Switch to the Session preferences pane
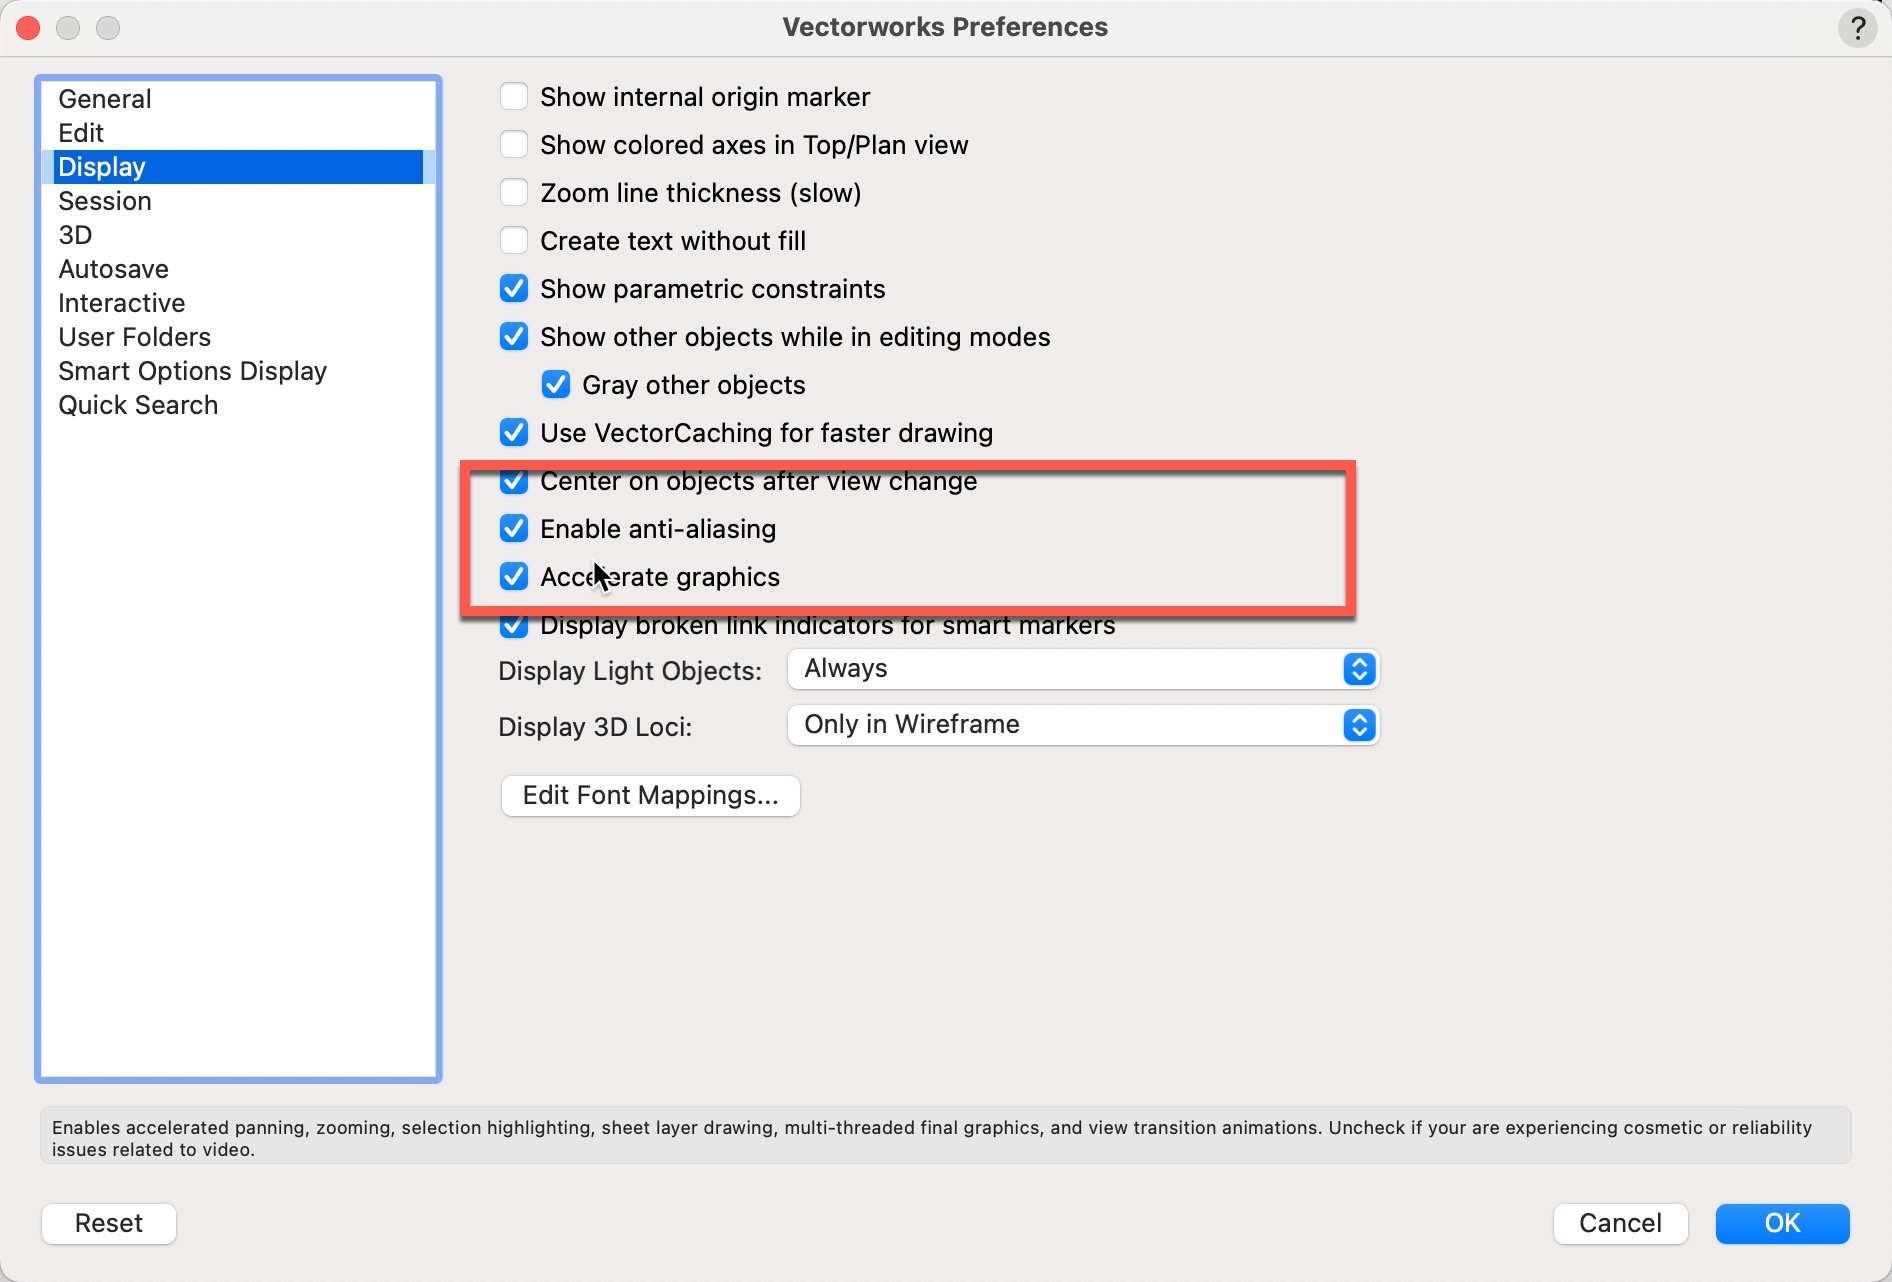 (x=105, y=201)
